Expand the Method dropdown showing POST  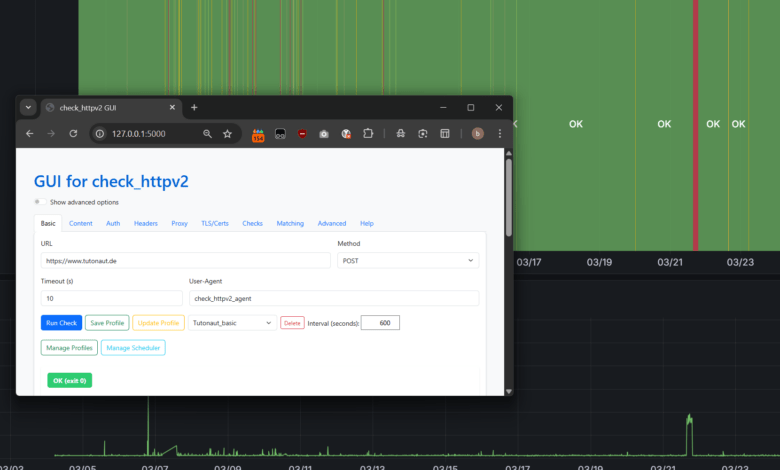(x=408, y=260)
